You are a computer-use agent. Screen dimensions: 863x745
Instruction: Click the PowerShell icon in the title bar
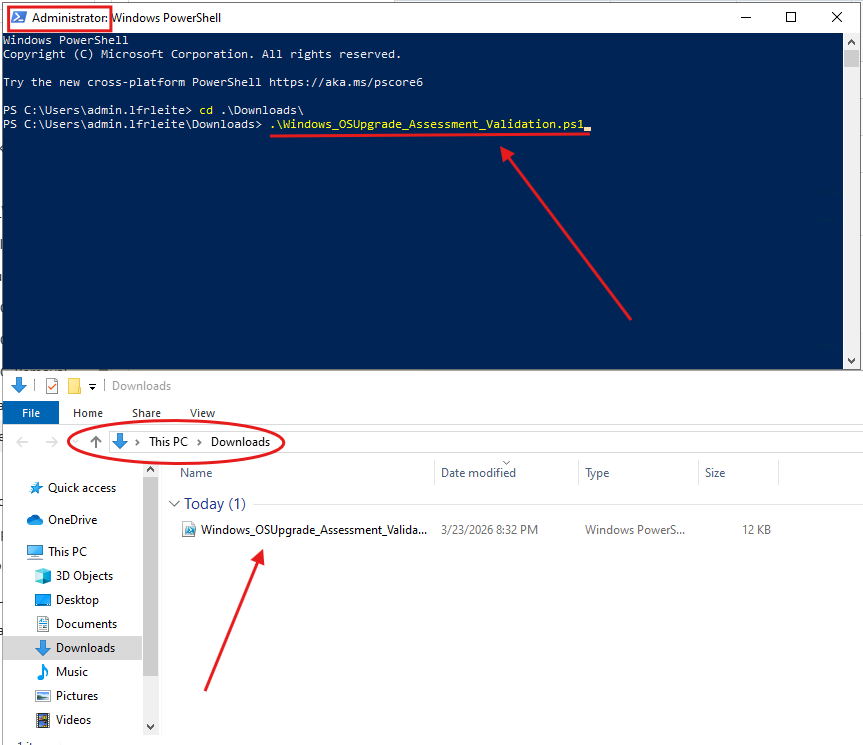pos(18,17)
